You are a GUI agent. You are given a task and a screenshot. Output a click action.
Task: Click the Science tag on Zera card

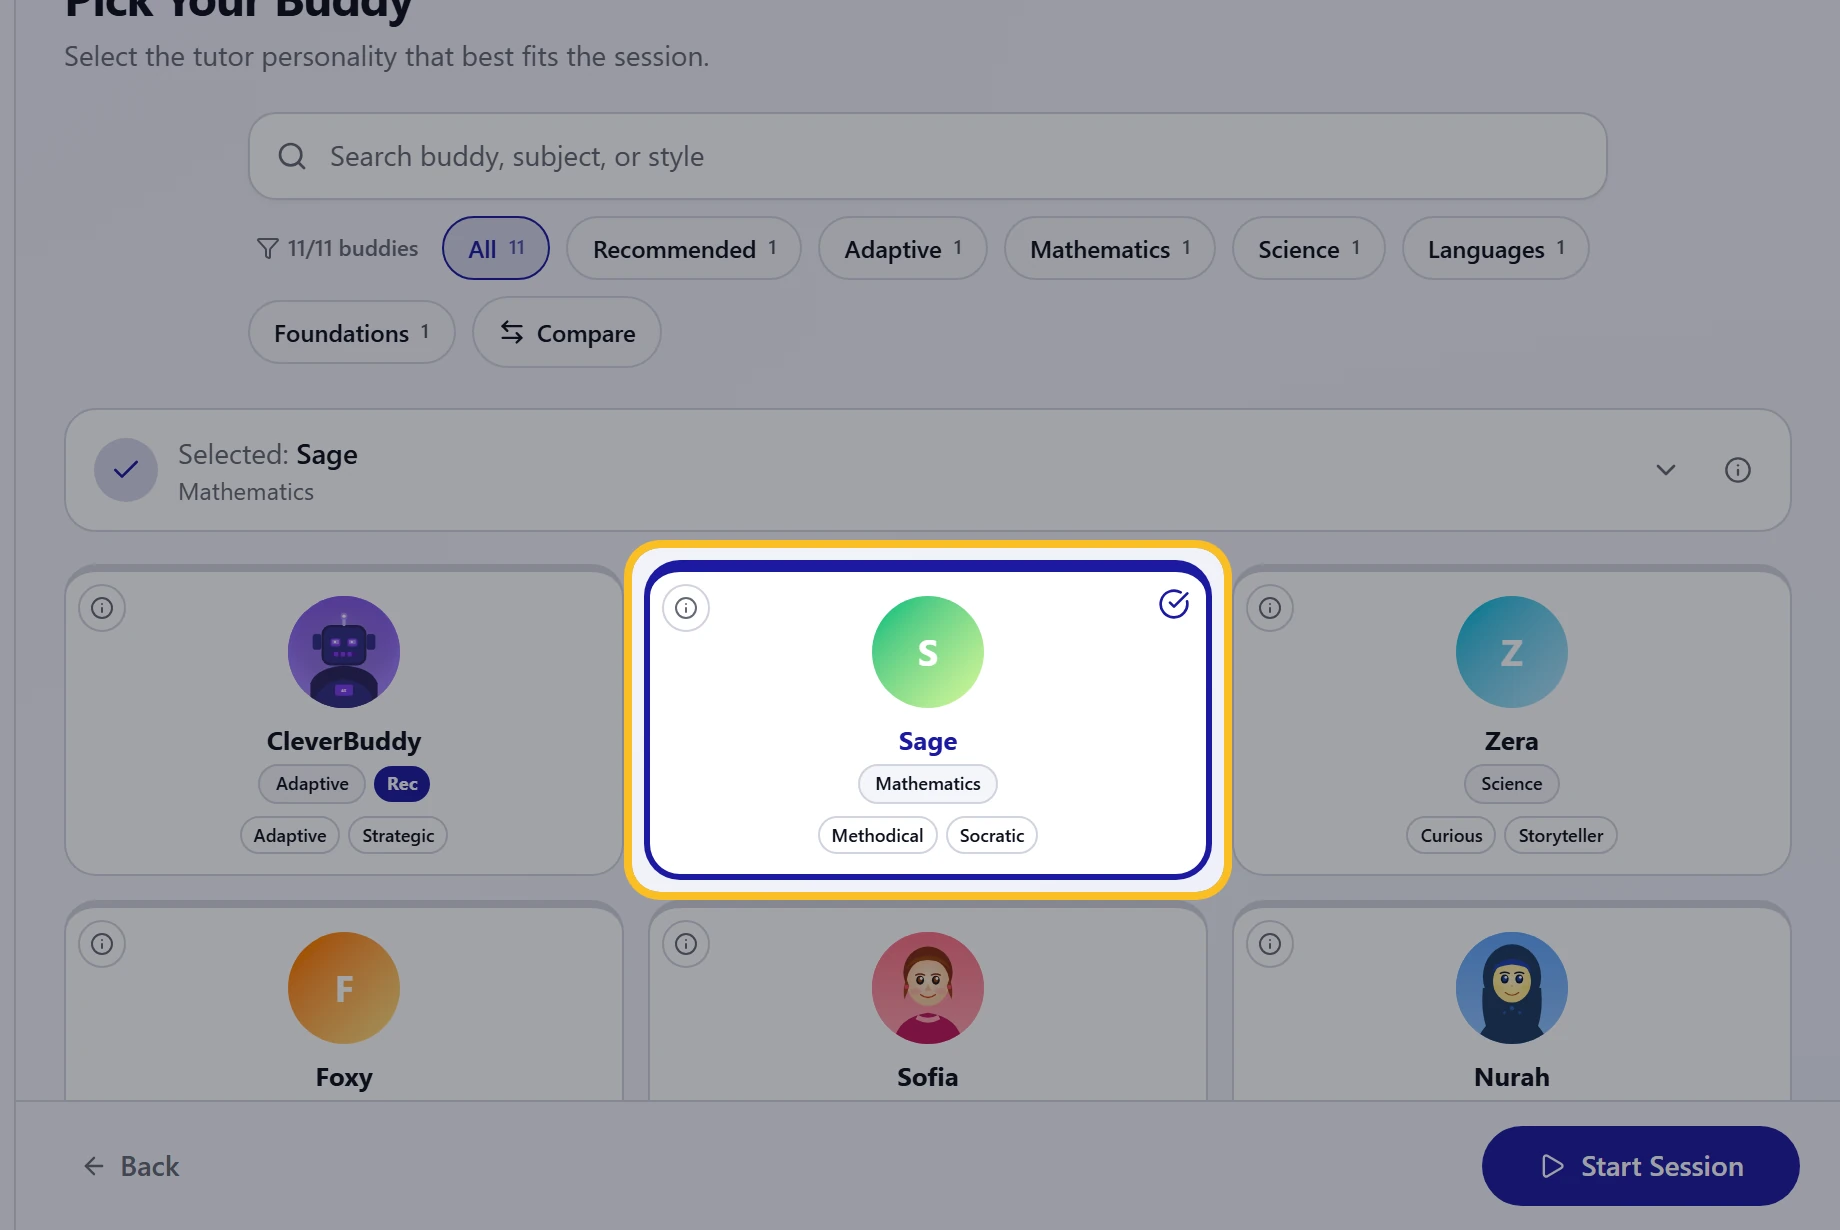coord(1512,784)
